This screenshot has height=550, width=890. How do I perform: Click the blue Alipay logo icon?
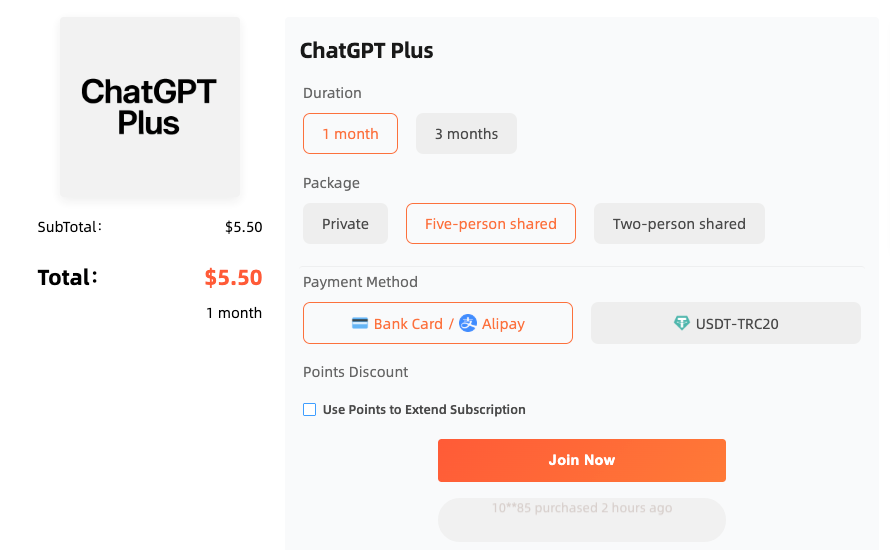[468, 323]
